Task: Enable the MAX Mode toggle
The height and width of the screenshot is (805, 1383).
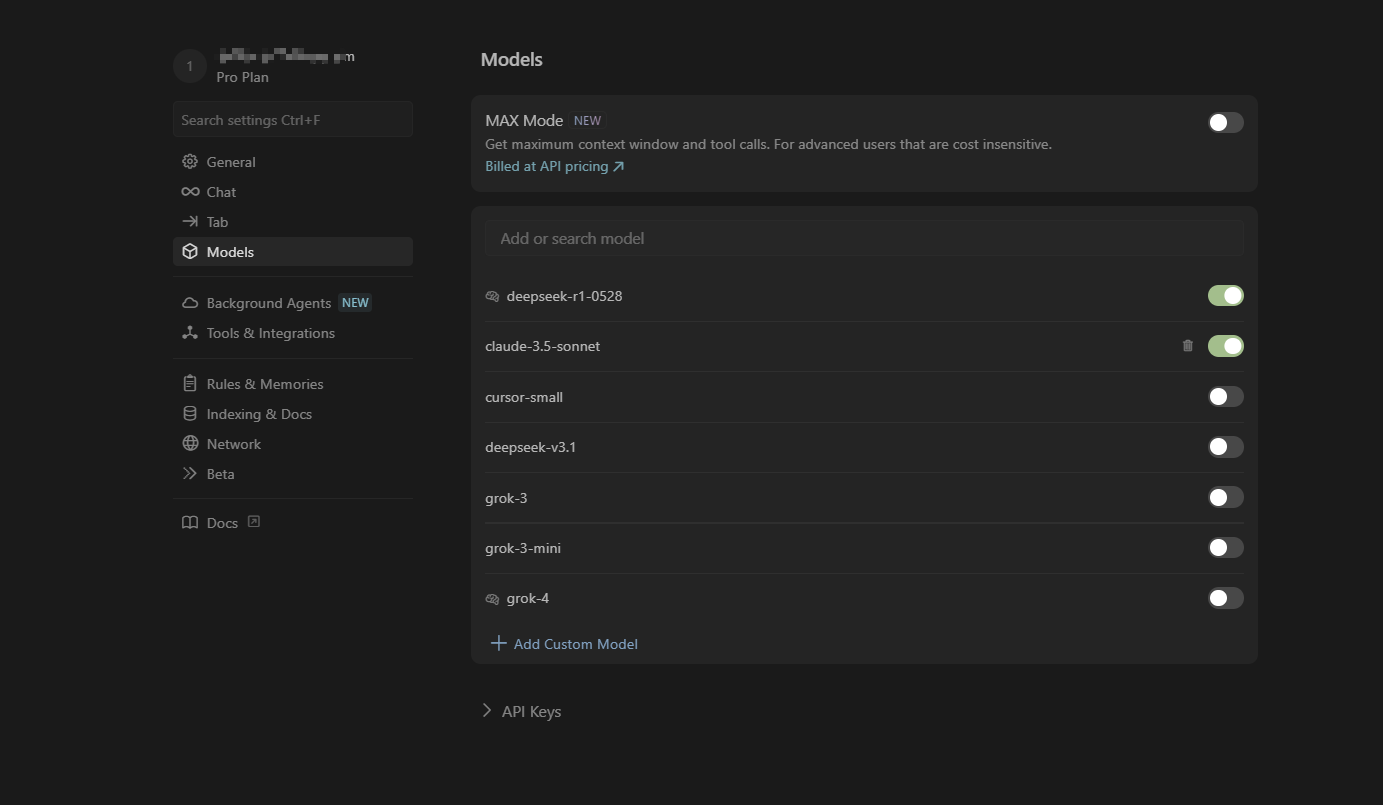Action: click(1225, 123)
